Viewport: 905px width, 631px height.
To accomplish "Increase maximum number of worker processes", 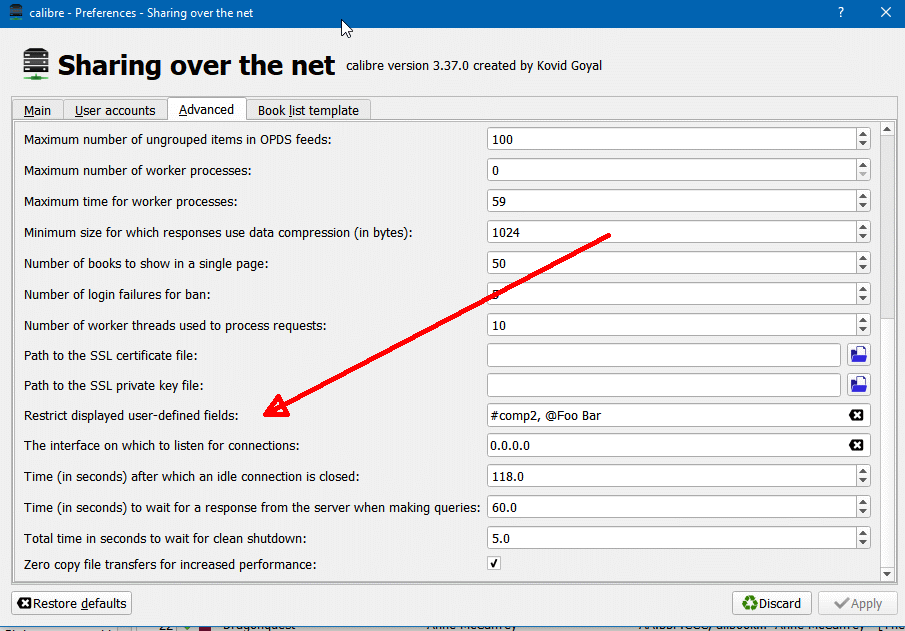I will tap(863, 165).
